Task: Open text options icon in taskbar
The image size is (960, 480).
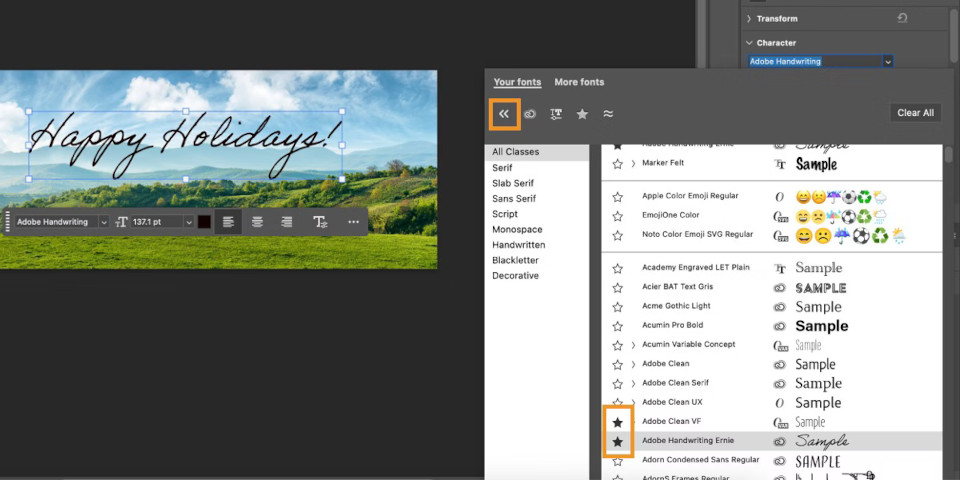Action: 320,222
